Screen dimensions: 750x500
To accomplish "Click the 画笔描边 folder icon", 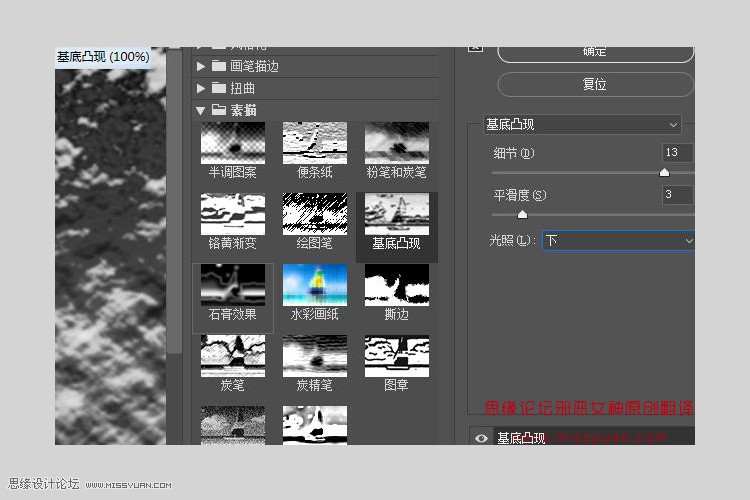I will (219, 66).
